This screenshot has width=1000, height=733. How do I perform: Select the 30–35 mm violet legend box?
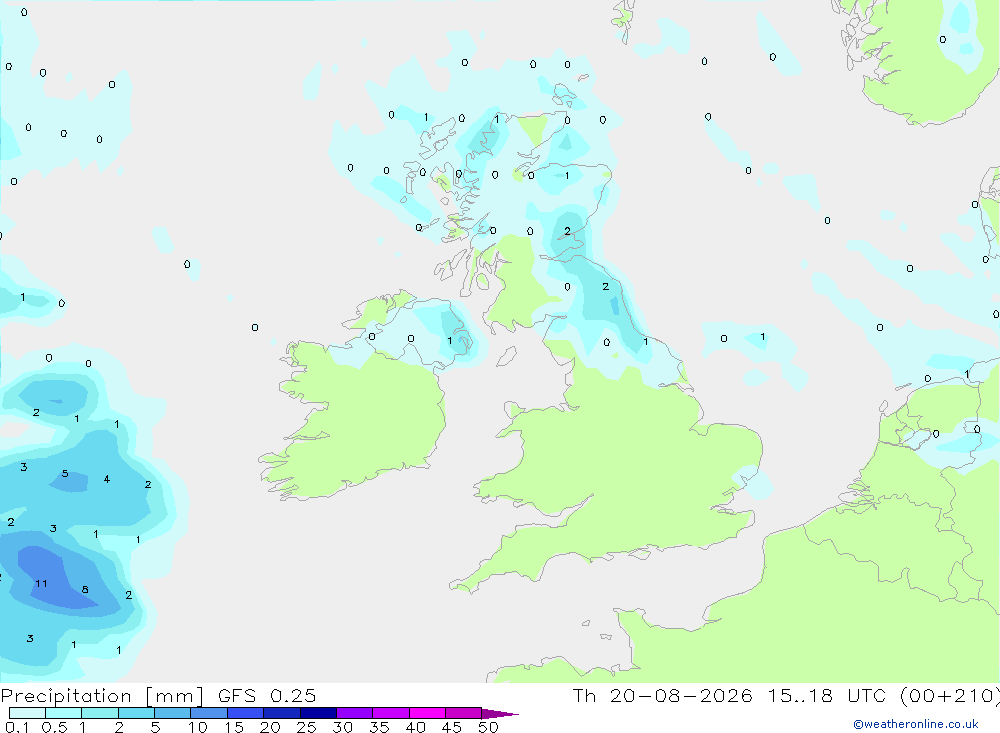(x=355, y=713)
